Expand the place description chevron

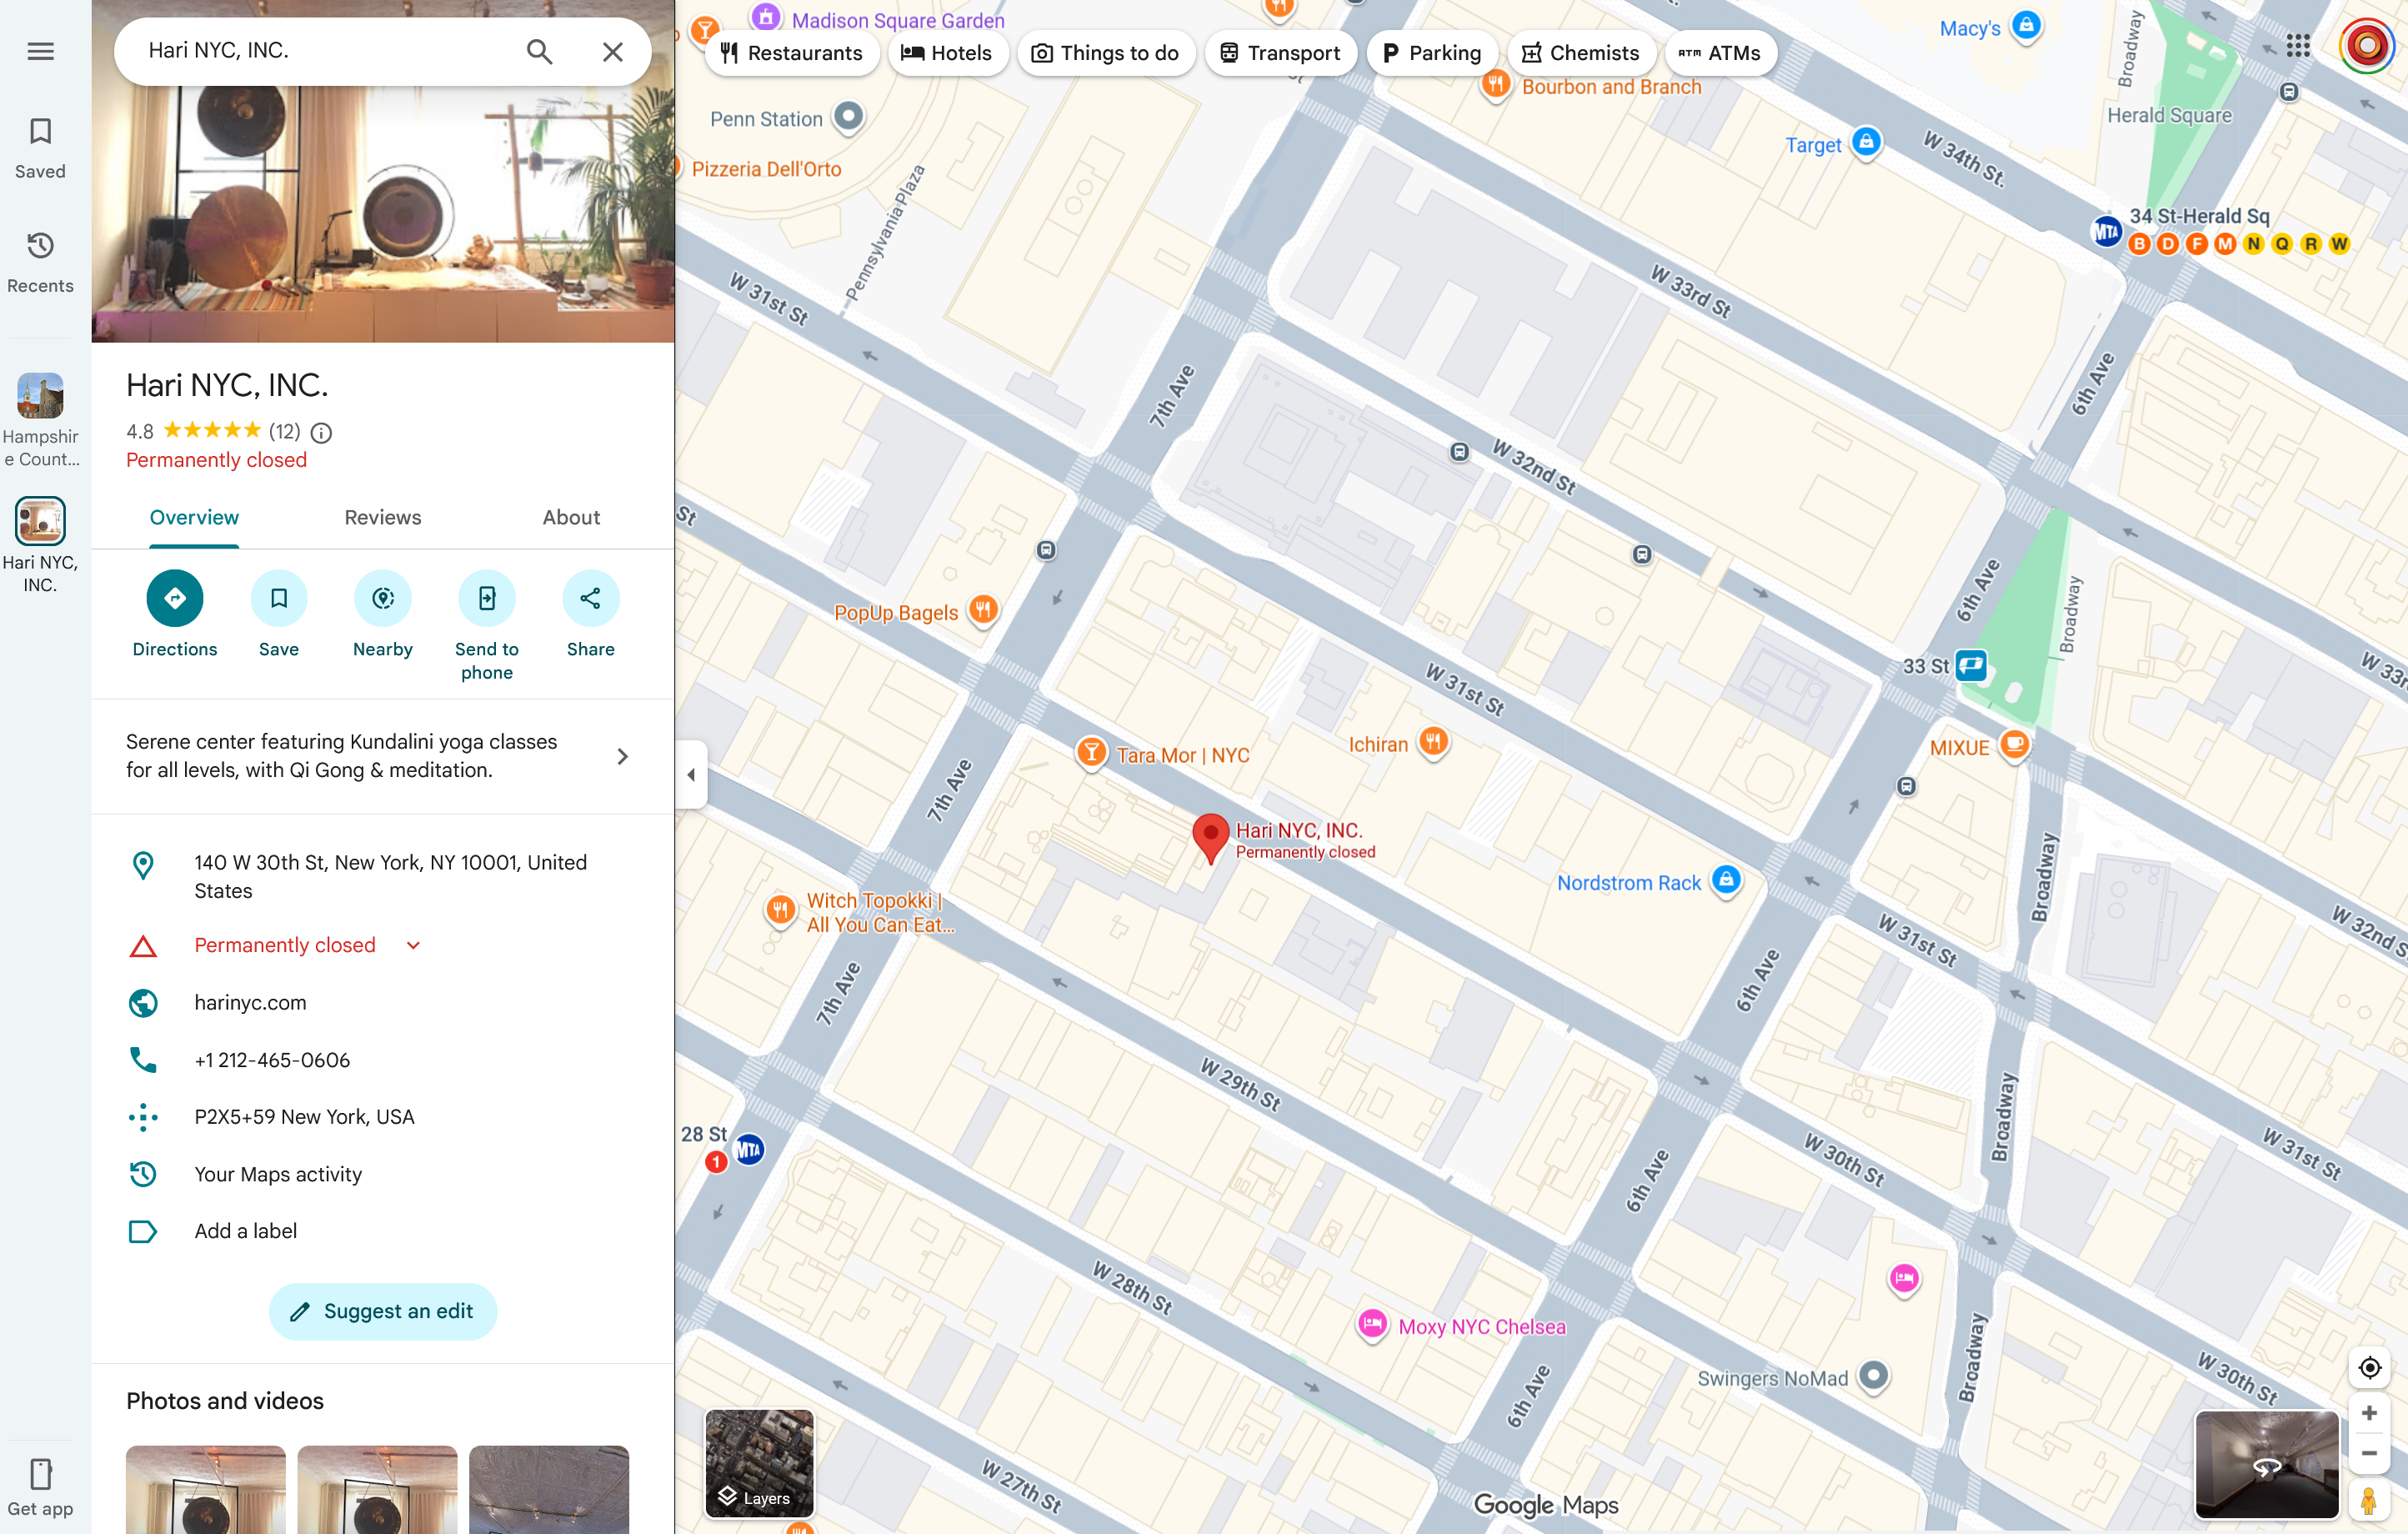pyautogui.click(x=622, y=756)
